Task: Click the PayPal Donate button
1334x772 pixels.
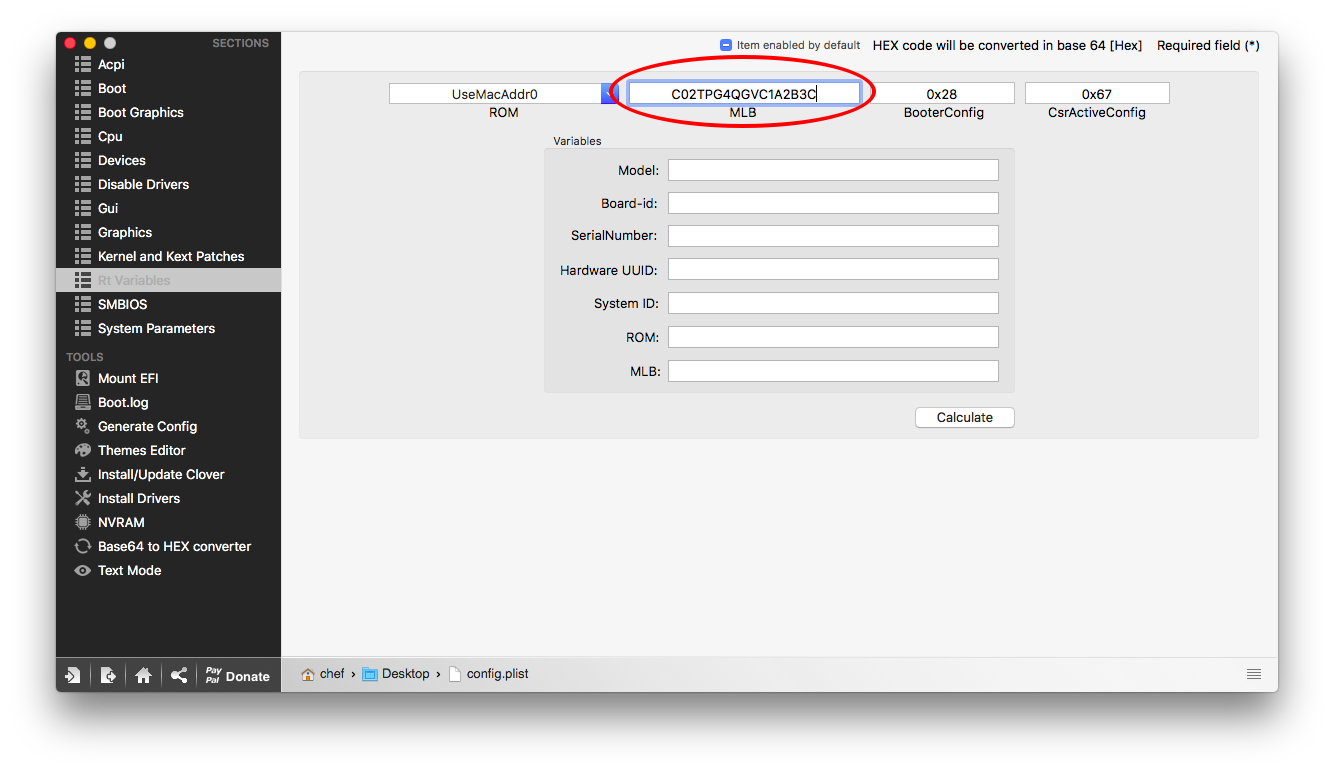Action: tap(238, 675)
